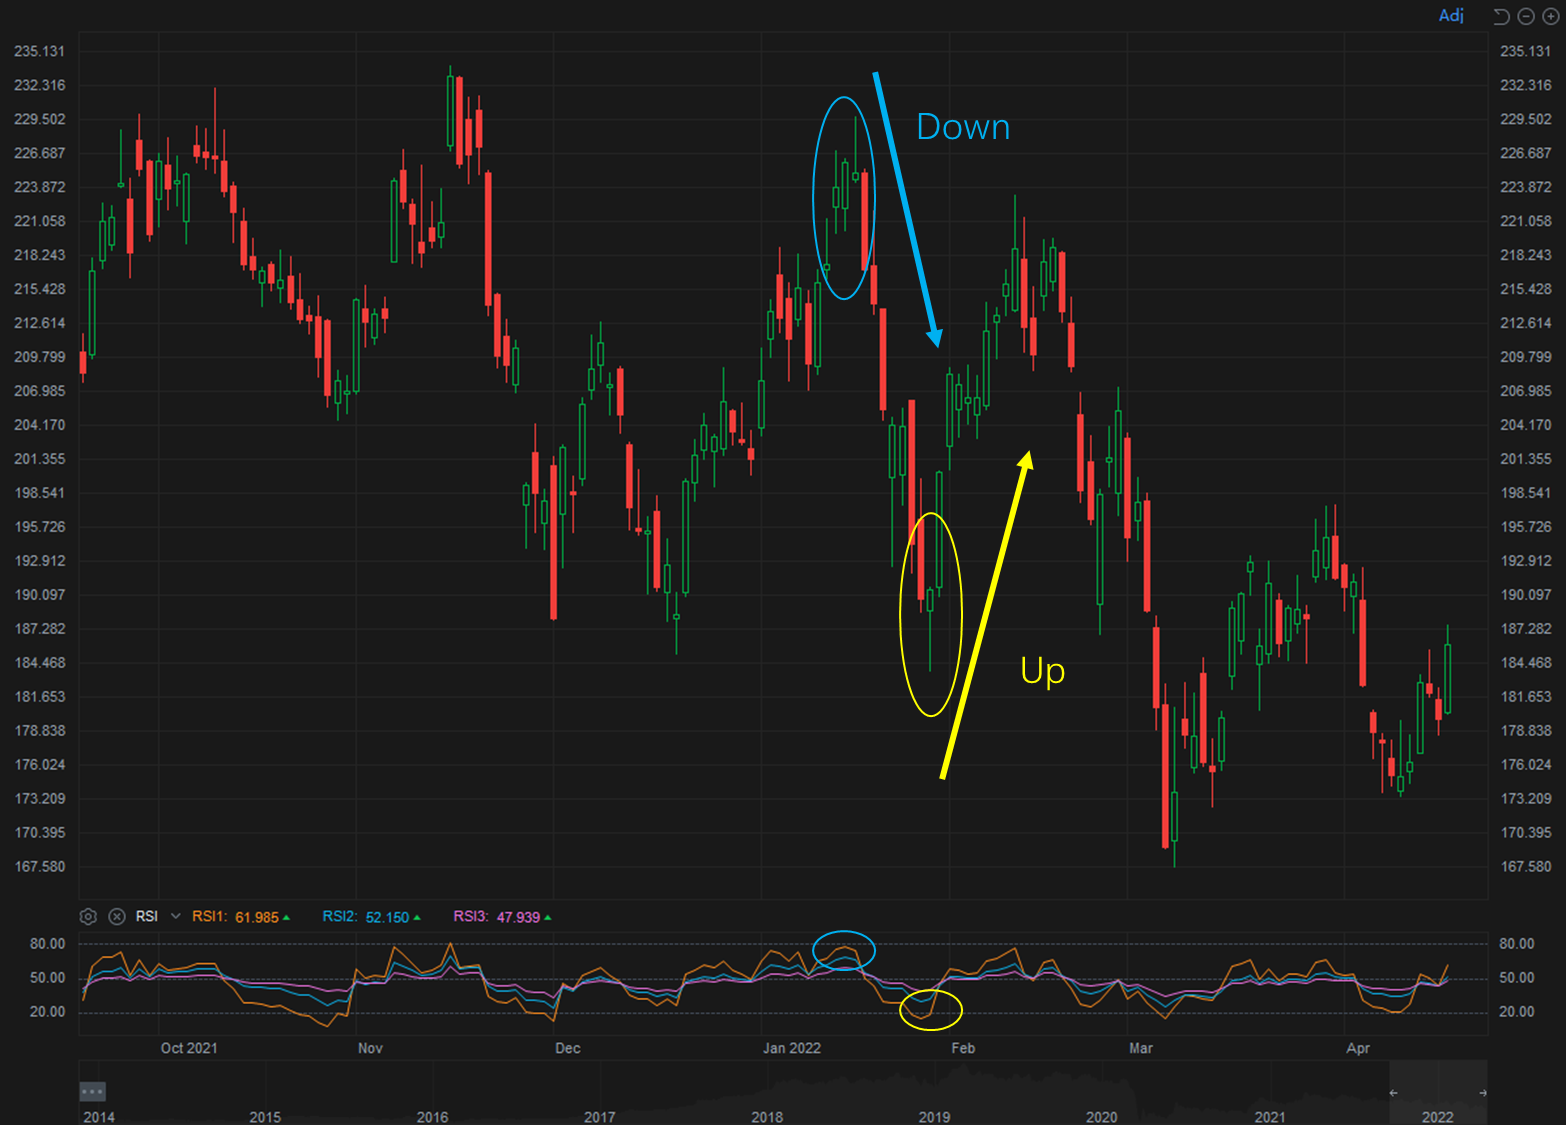
Task: Click the 209.799 price label on left axis
Action: 40,357
